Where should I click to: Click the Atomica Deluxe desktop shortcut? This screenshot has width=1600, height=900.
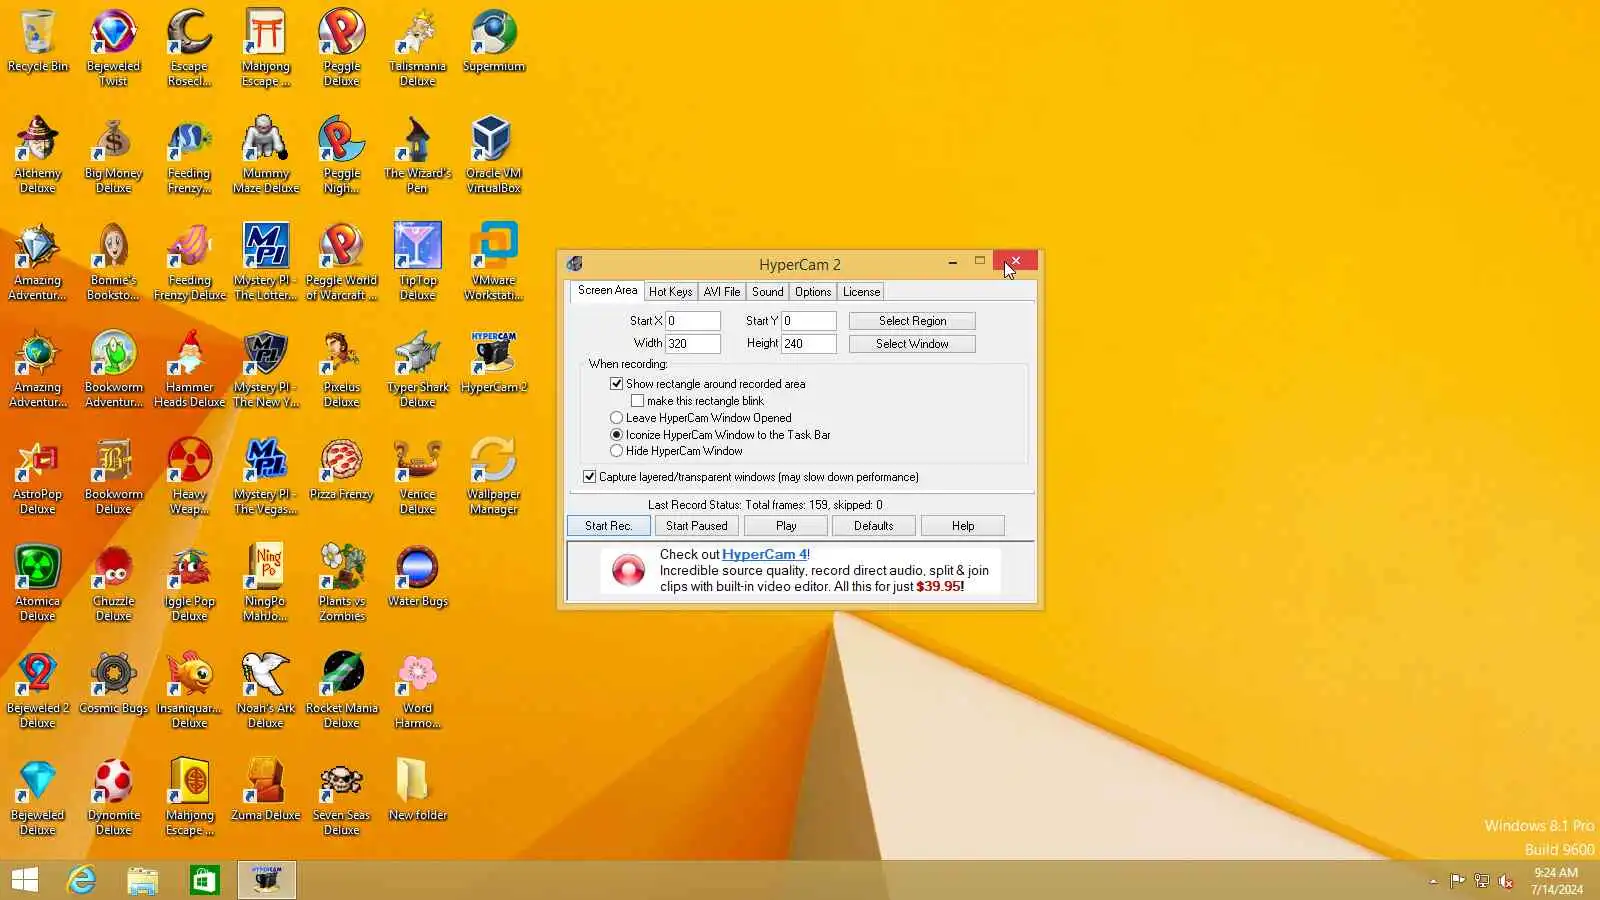(38, 583)
